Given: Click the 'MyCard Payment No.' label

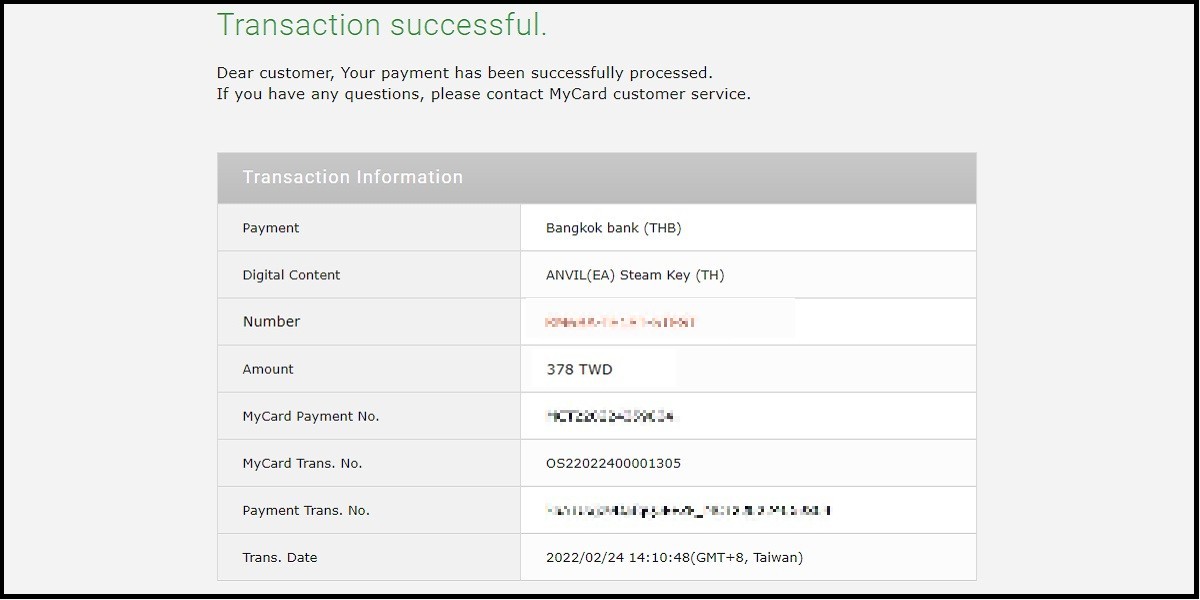Looking at the screenshot, I should (311, 416).
